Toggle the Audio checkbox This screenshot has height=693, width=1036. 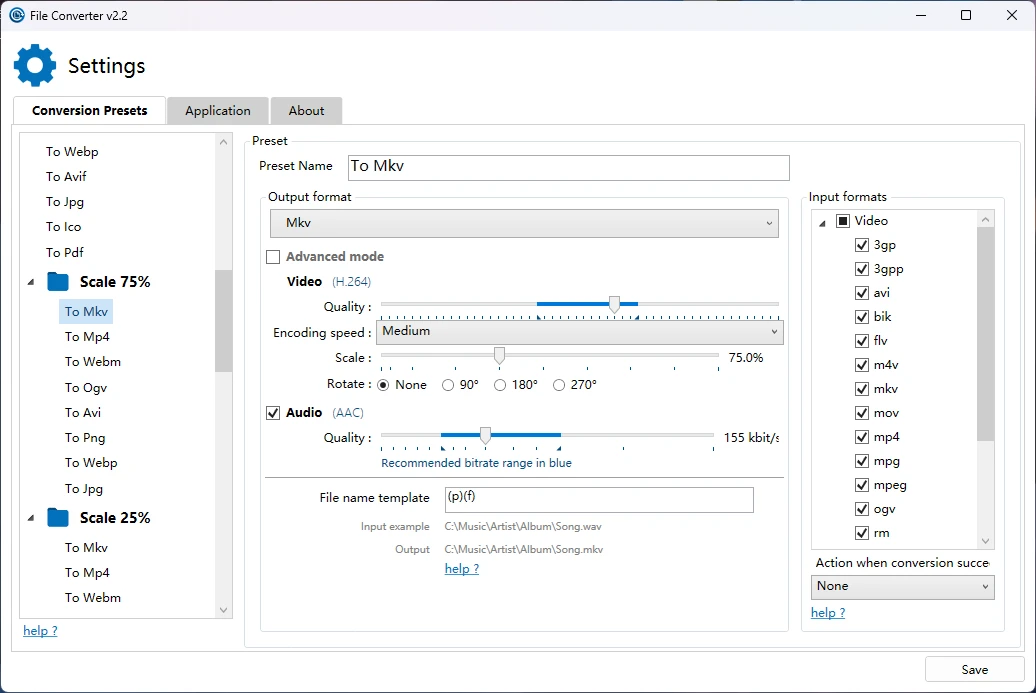point(273,413)
